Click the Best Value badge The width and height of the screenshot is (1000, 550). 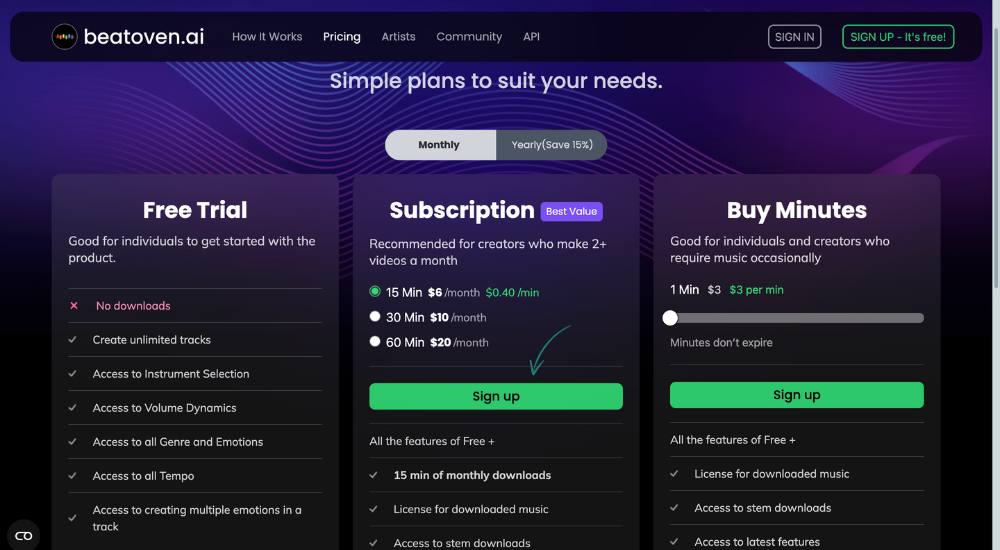pyautogui.click(x=571, y=211)
